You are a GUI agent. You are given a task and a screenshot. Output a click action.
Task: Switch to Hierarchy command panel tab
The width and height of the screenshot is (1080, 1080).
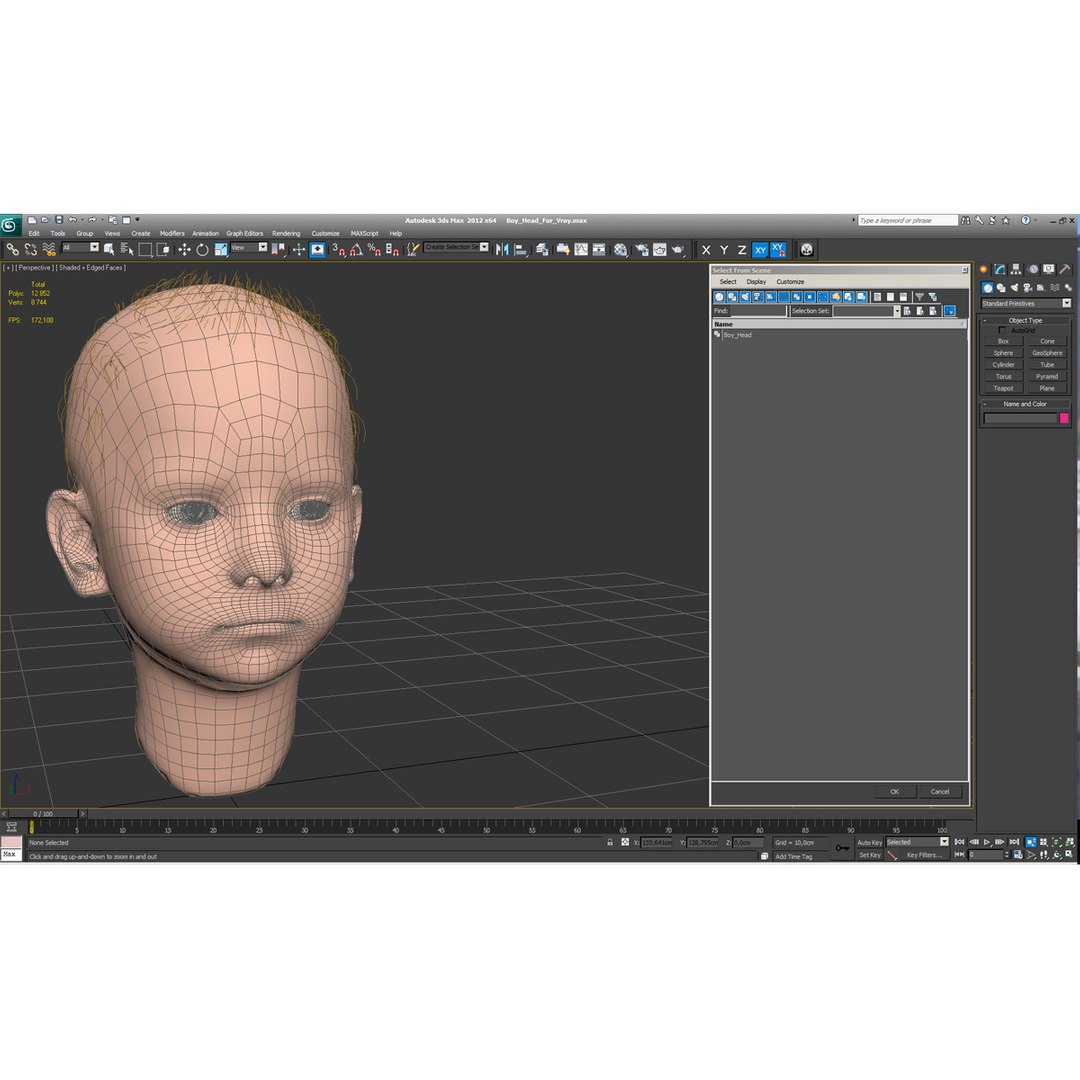pyautogui.click(x=1016, y=269)
